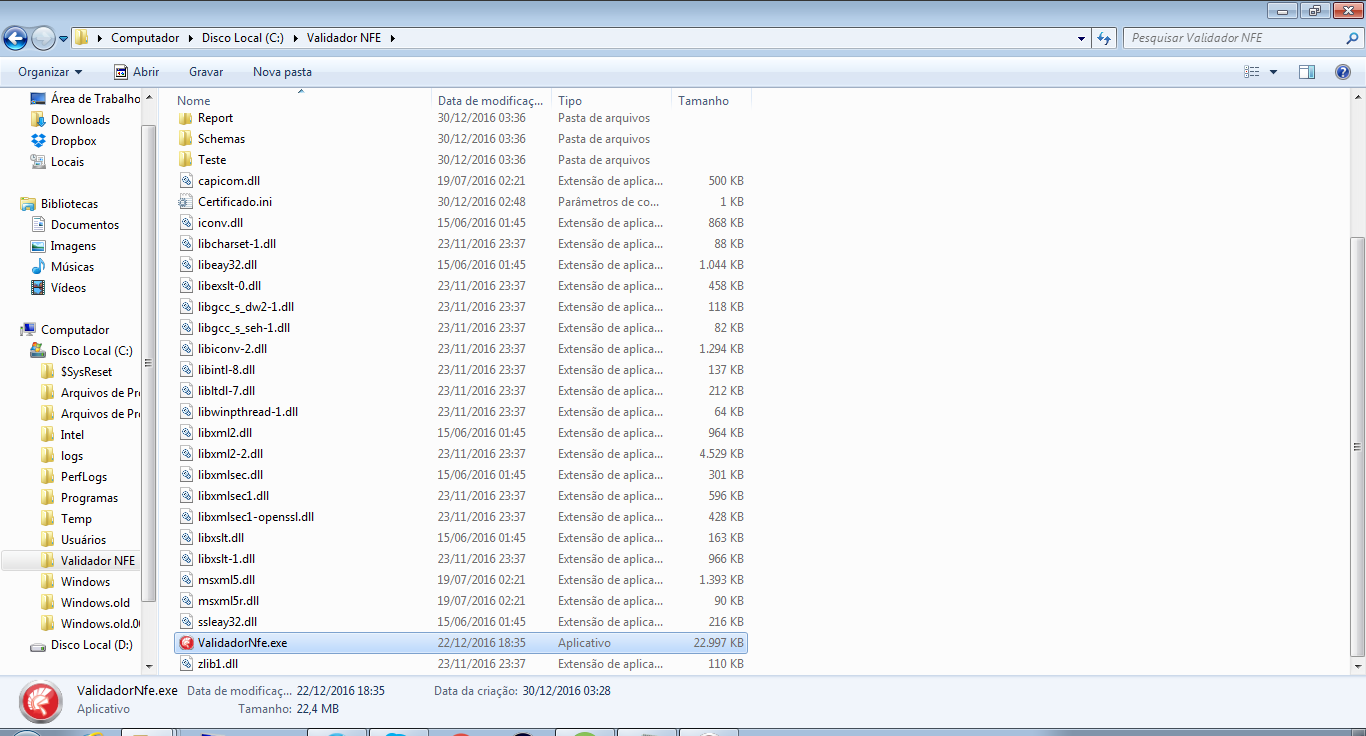Image resolution: width=1366 pixels, height=736 pixels.
Task: Open the recent pages dropdown arrow
Action: (x=63, y=39)
